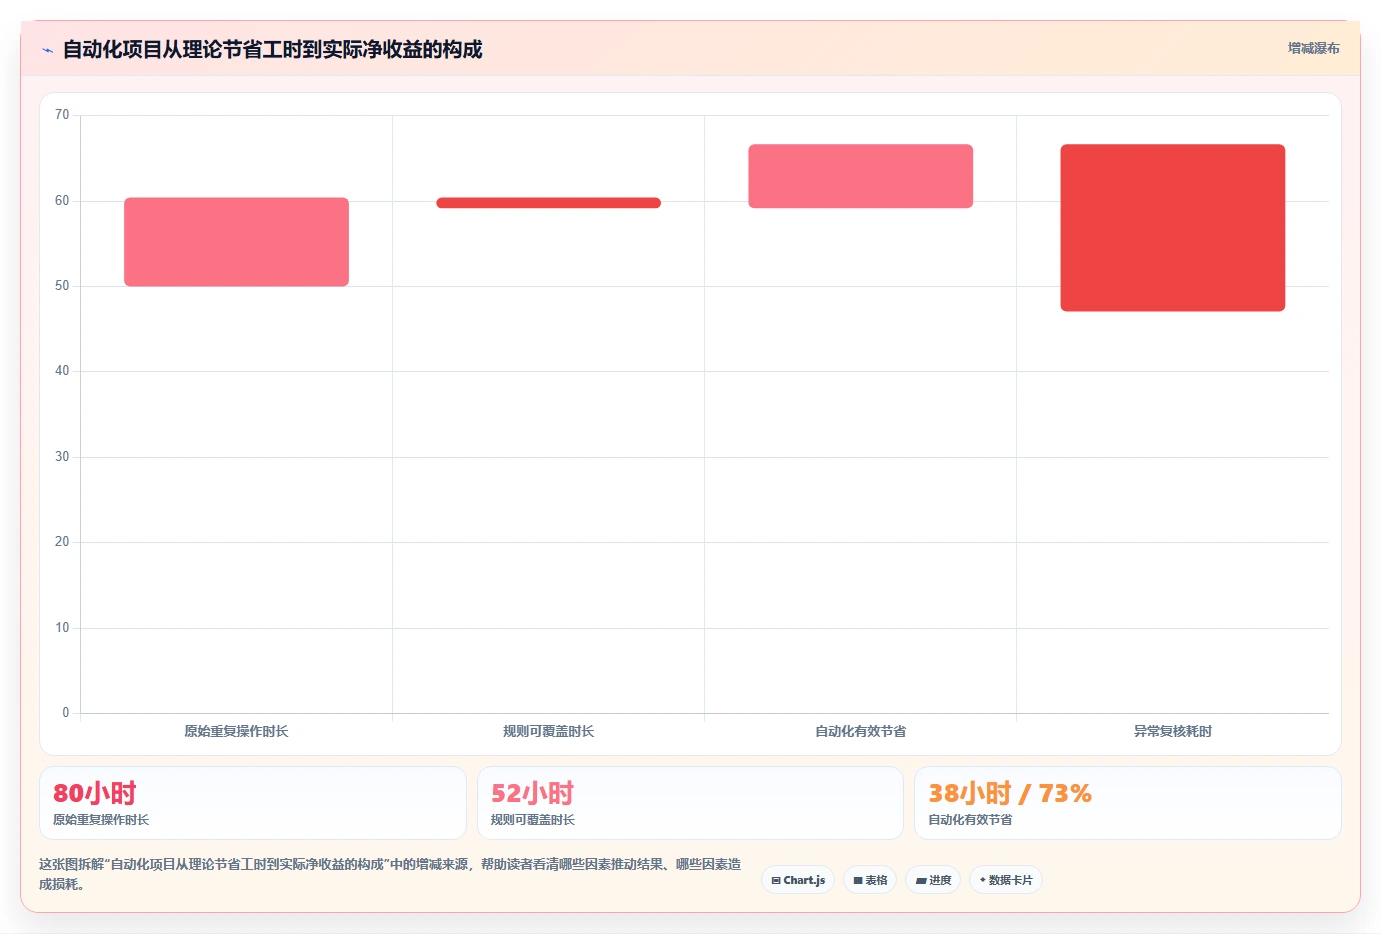The height and width of the screenshot is (934, 1381).
Task: Click the 进度 tag chip
Action: coord(933,880)
